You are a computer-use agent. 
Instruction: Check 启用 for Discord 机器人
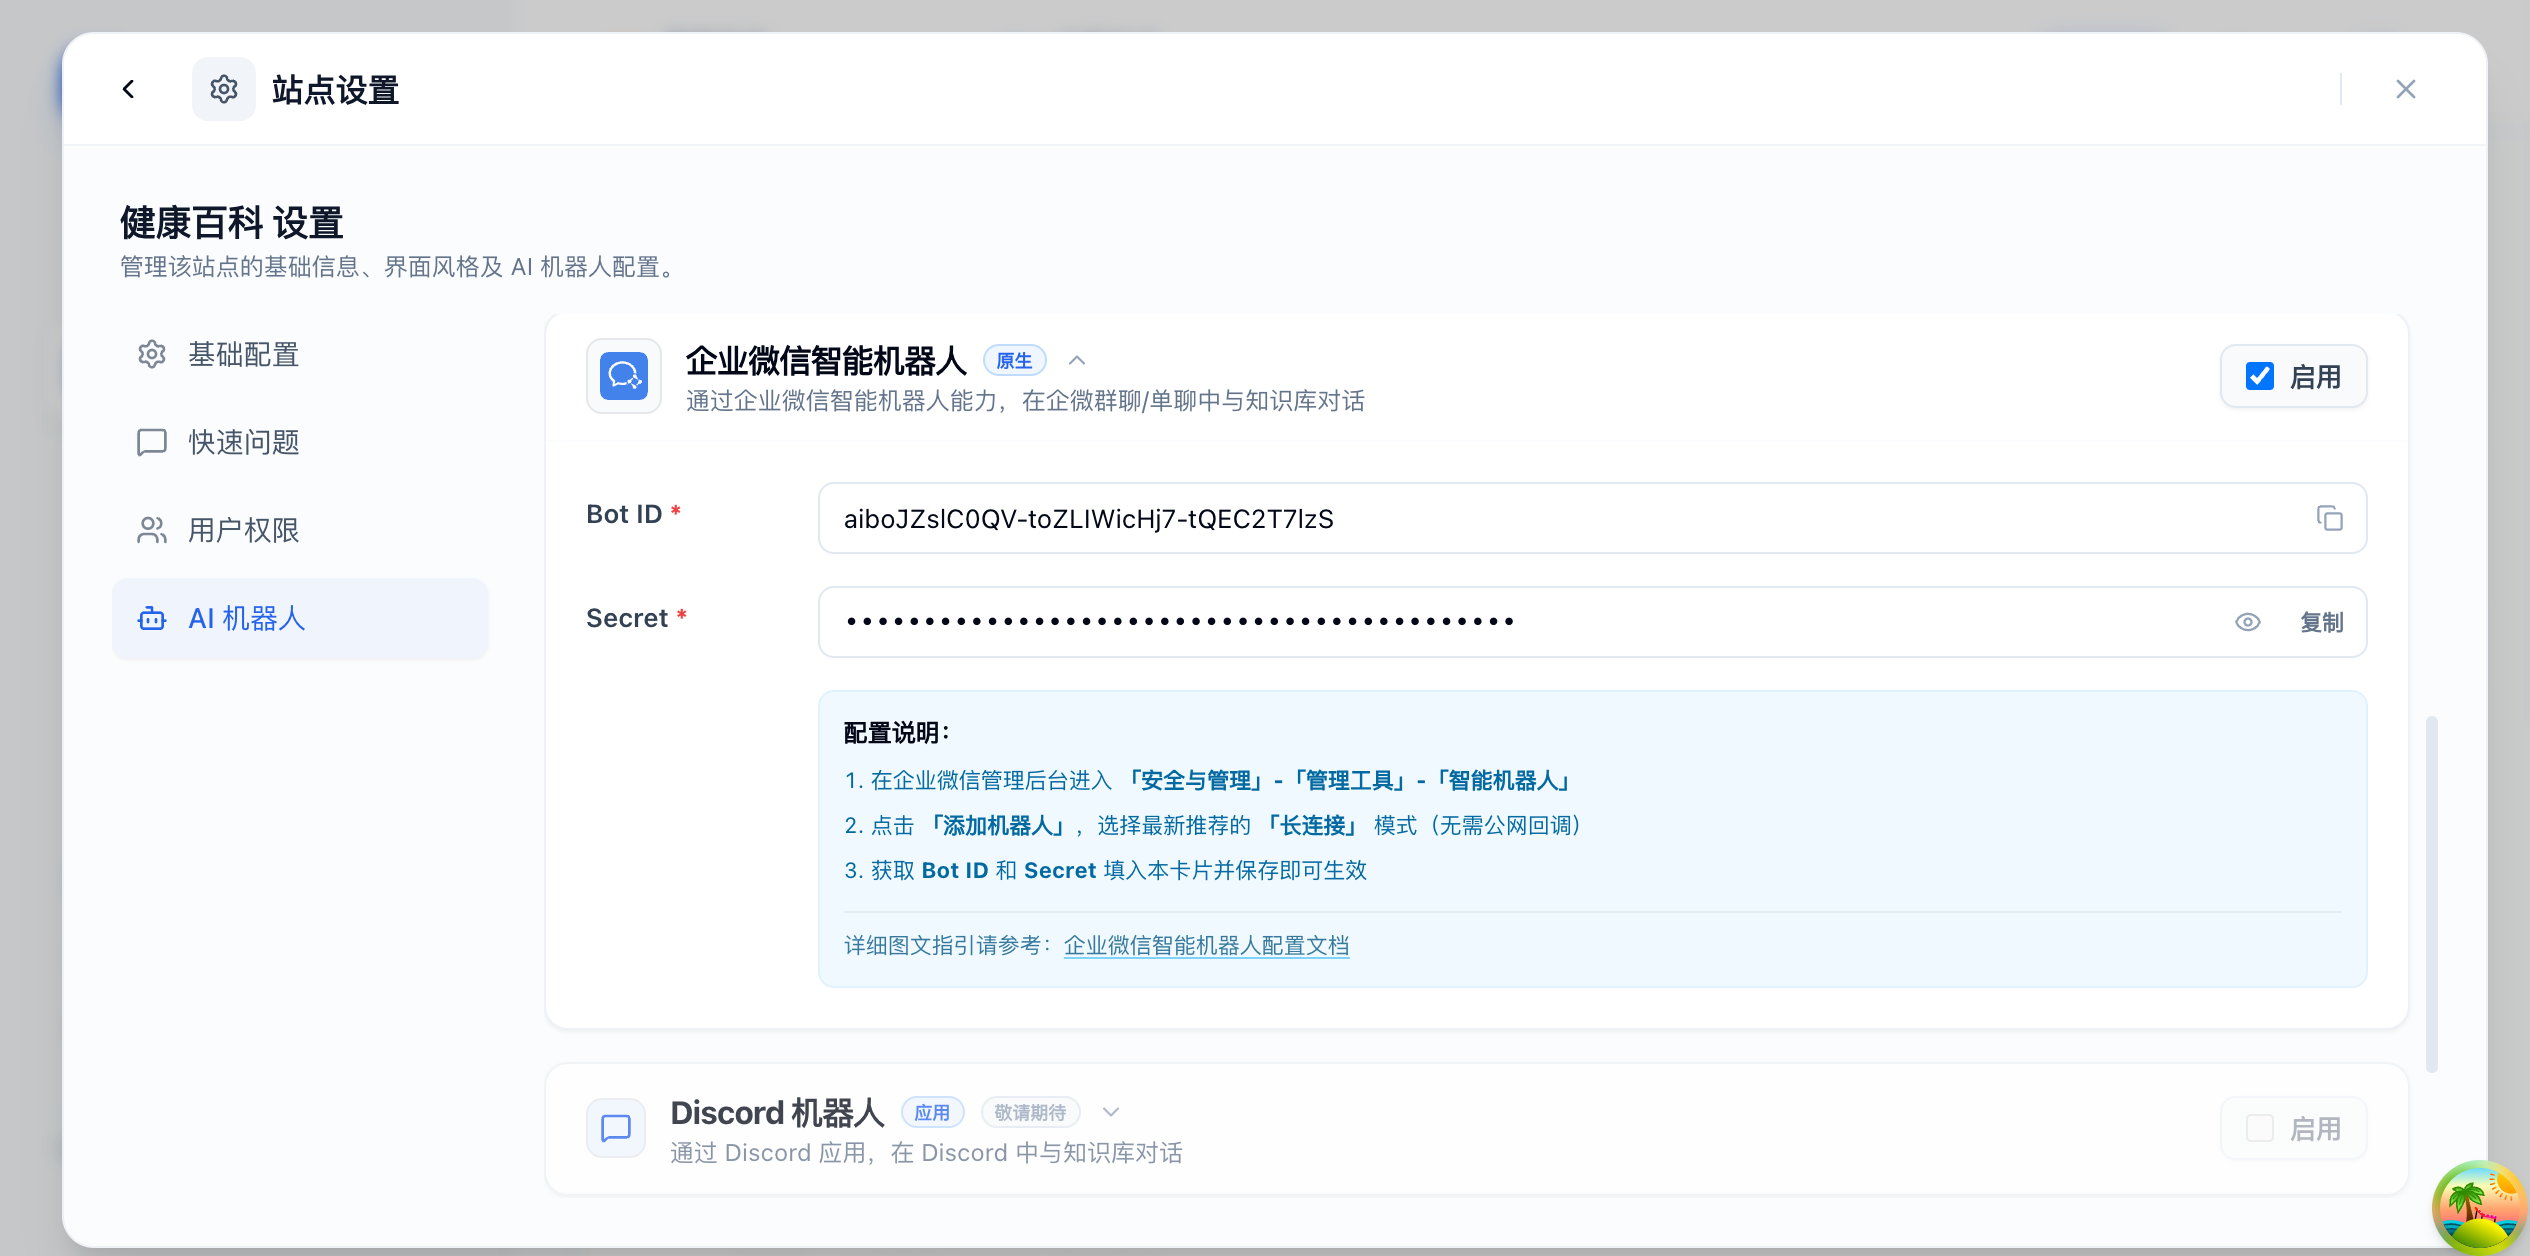(2260, 1128)
